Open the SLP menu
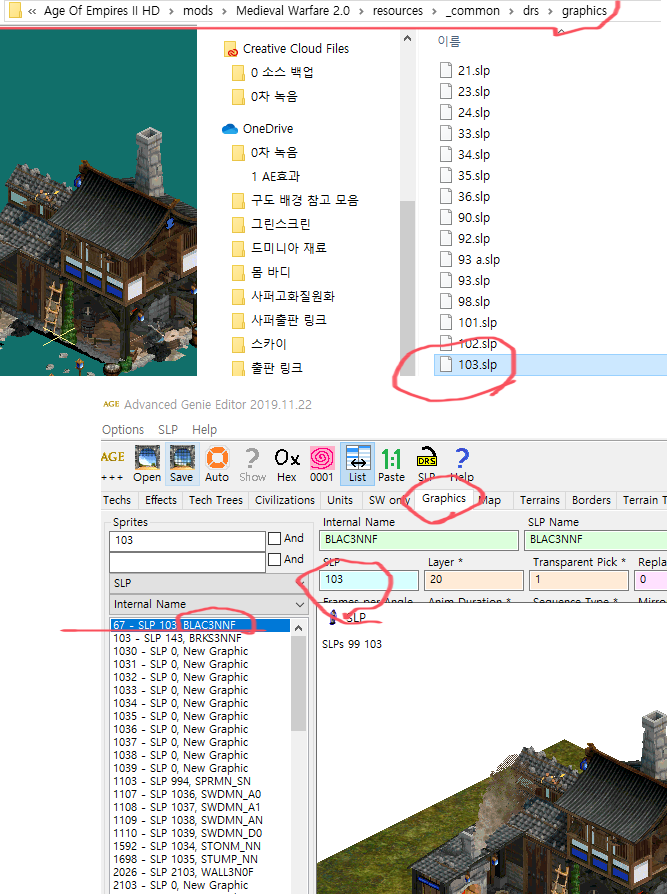 tap(168, 430)
